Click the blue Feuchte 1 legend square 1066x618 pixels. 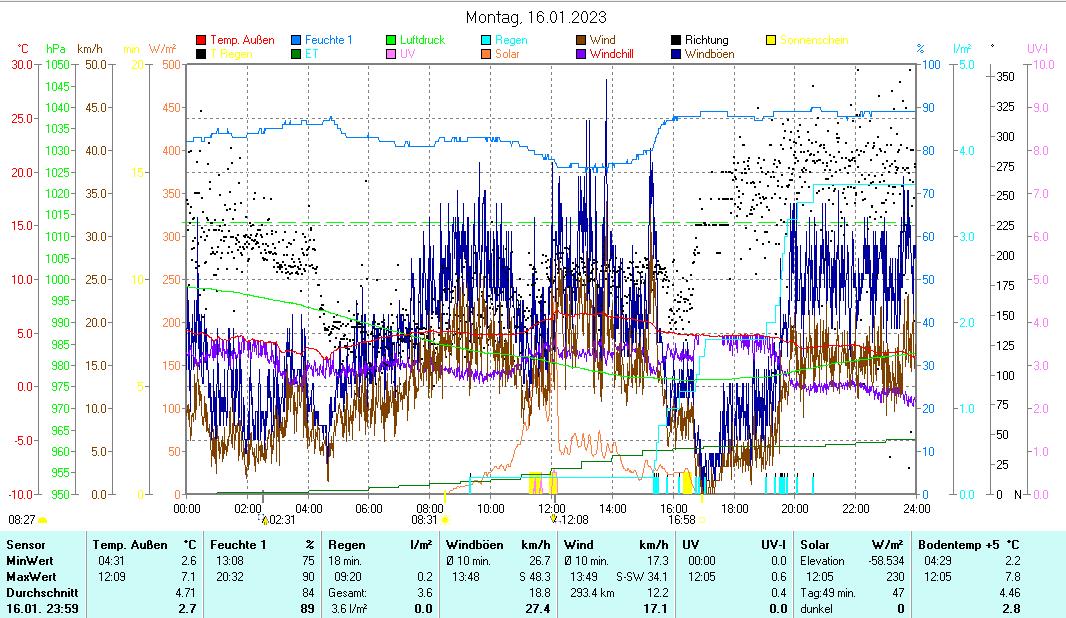(x=297, y=41)
